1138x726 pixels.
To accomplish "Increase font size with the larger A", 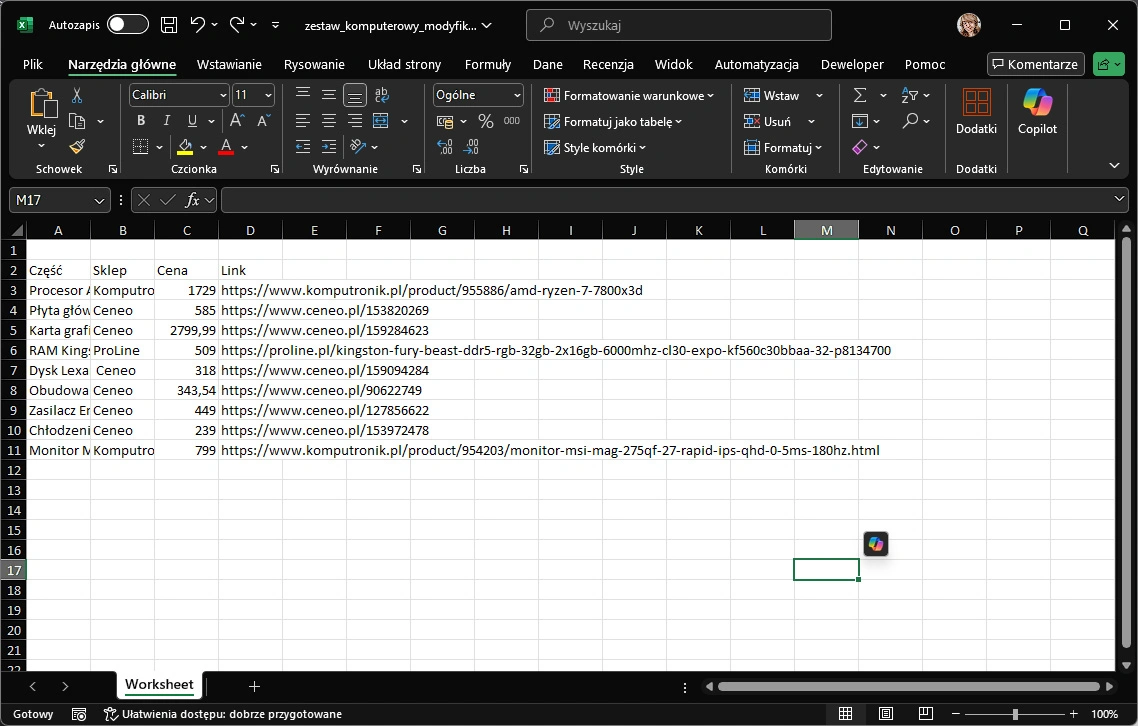I will point(237,121).
